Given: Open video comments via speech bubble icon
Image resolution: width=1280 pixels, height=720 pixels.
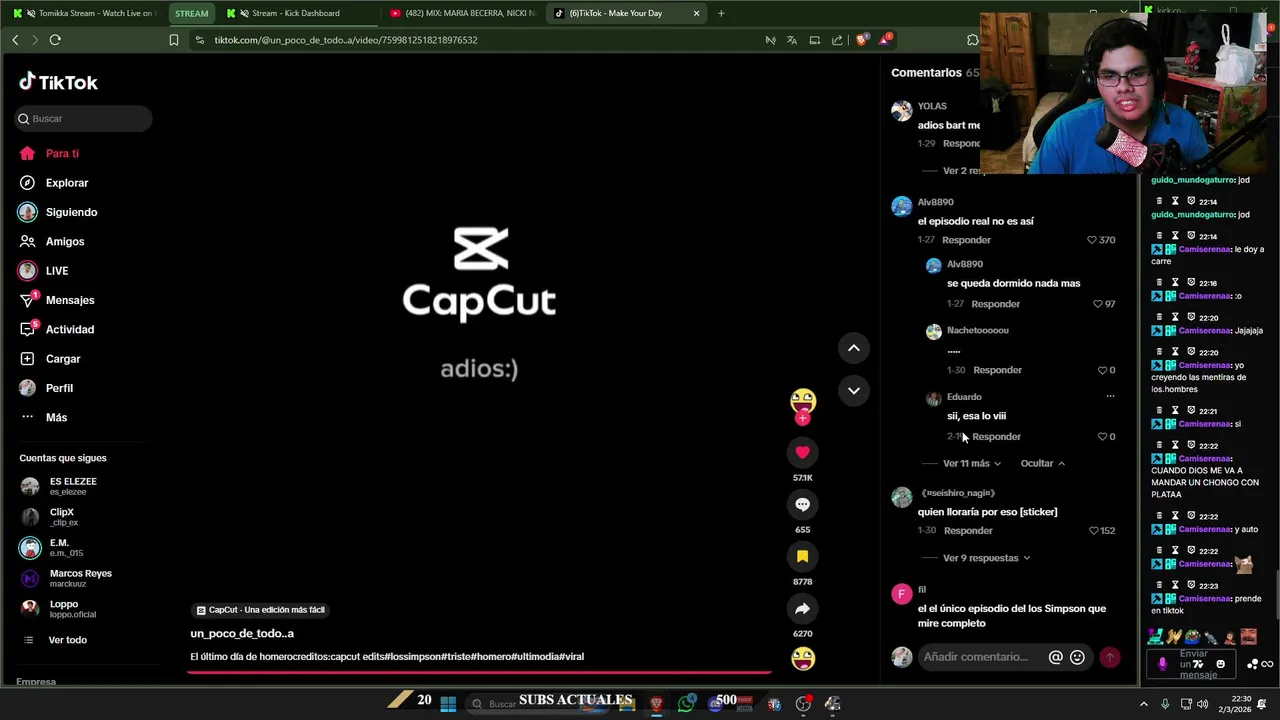Looking at the screenshot, I should pyautogui.click(x=802, y=504).
